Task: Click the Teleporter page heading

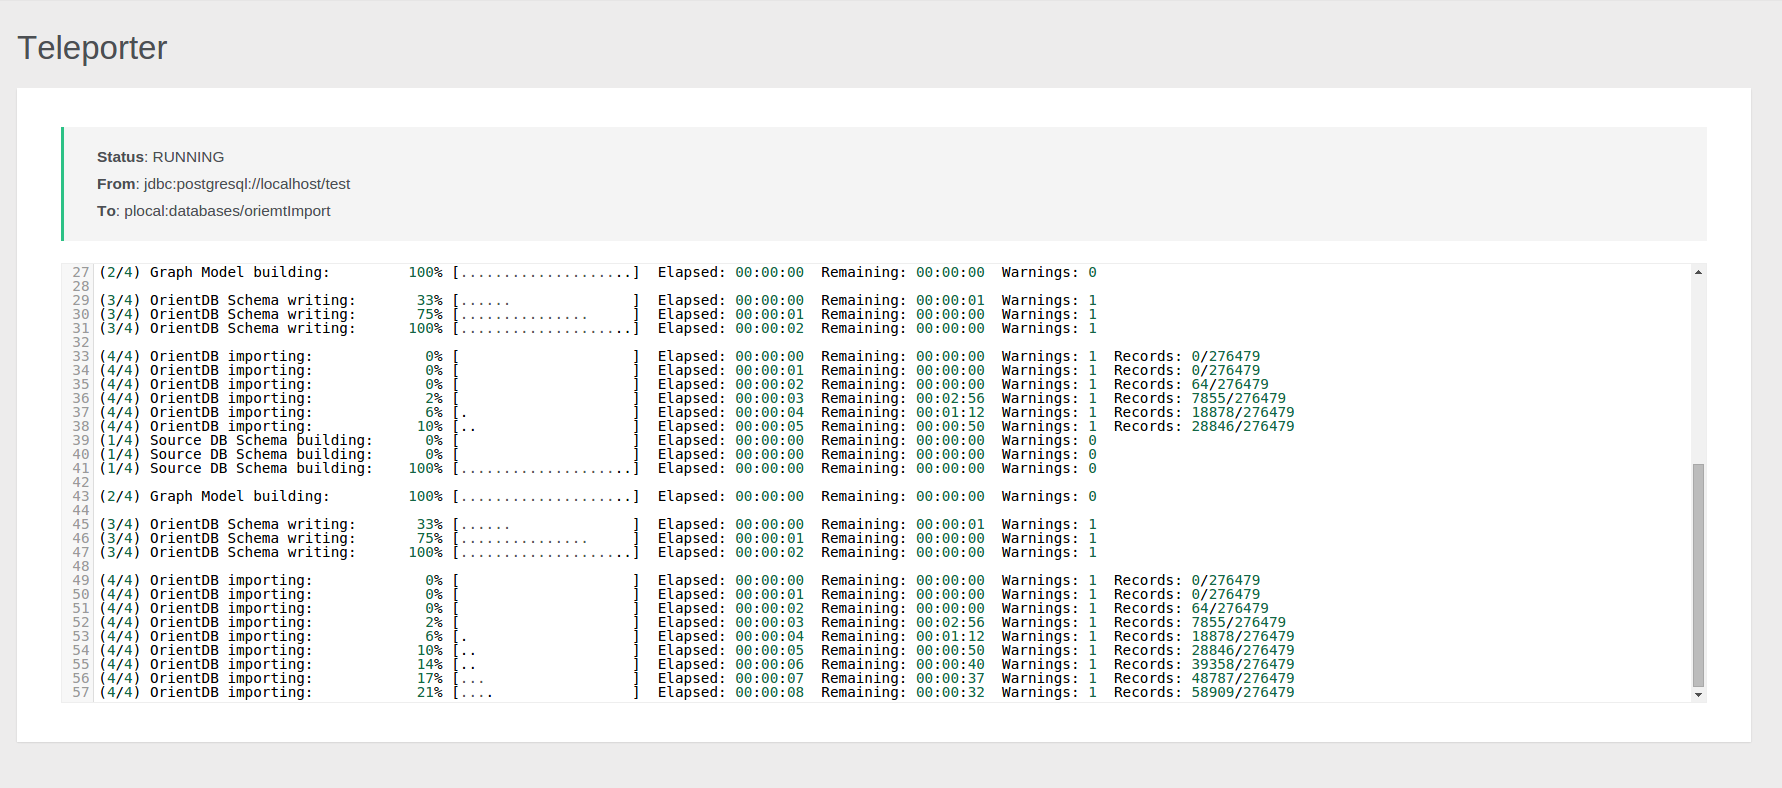Action: [x=92, y=48]
